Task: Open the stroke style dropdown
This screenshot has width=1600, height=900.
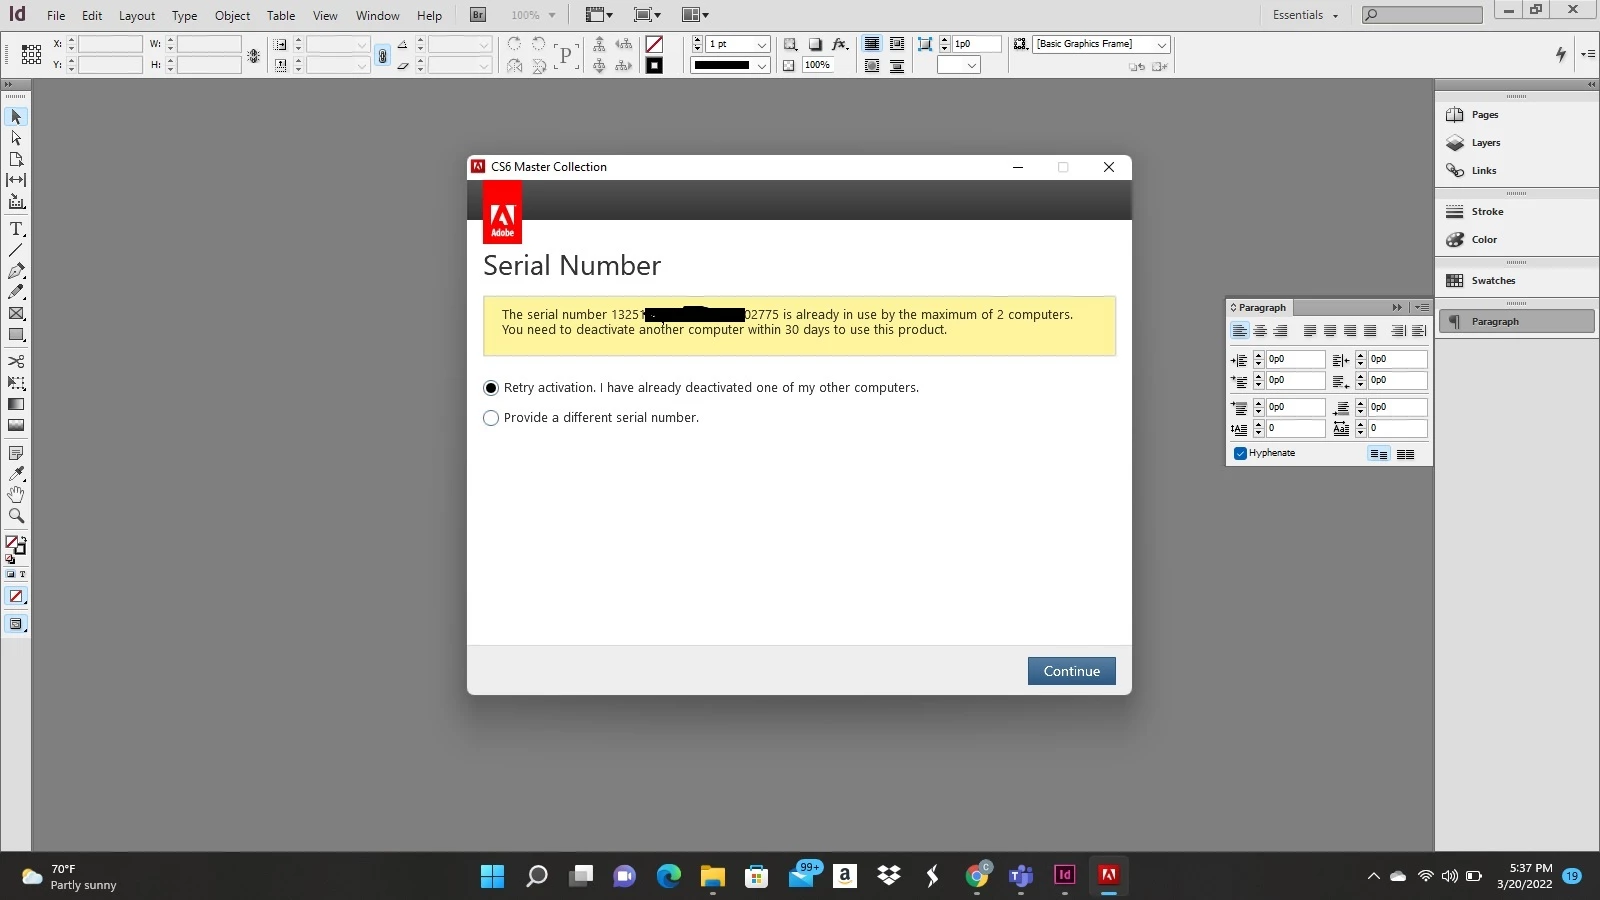Action: (x=762, y=66)
